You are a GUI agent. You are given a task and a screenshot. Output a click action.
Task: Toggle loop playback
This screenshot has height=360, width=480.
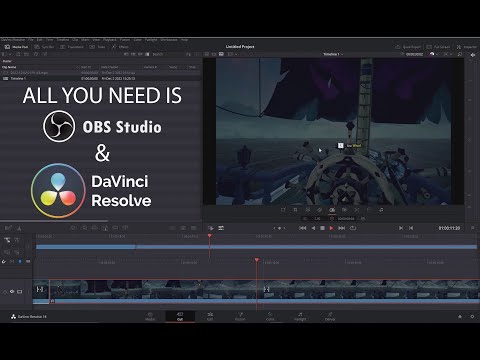click(353, 228)
